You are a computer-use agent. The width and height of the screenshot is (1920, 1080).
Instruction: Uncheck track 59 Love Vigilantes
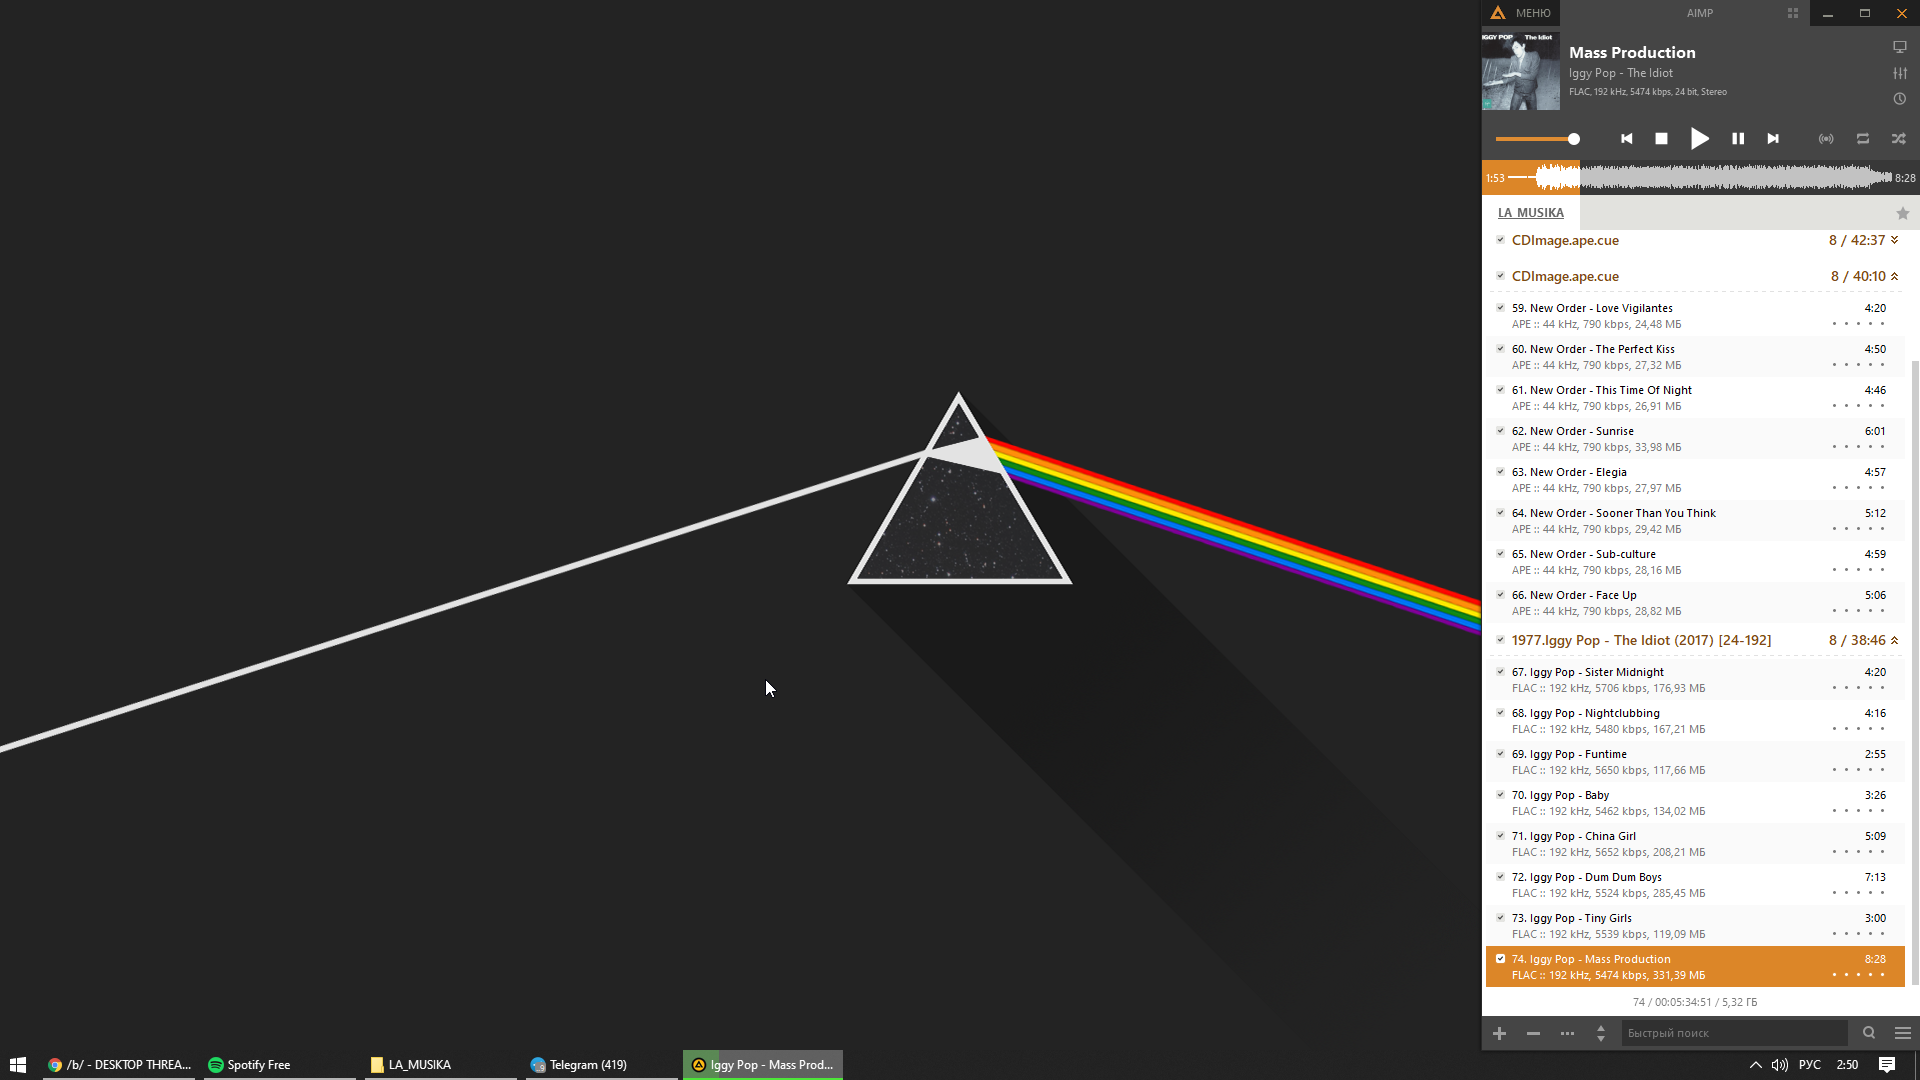coord(1500,308)
